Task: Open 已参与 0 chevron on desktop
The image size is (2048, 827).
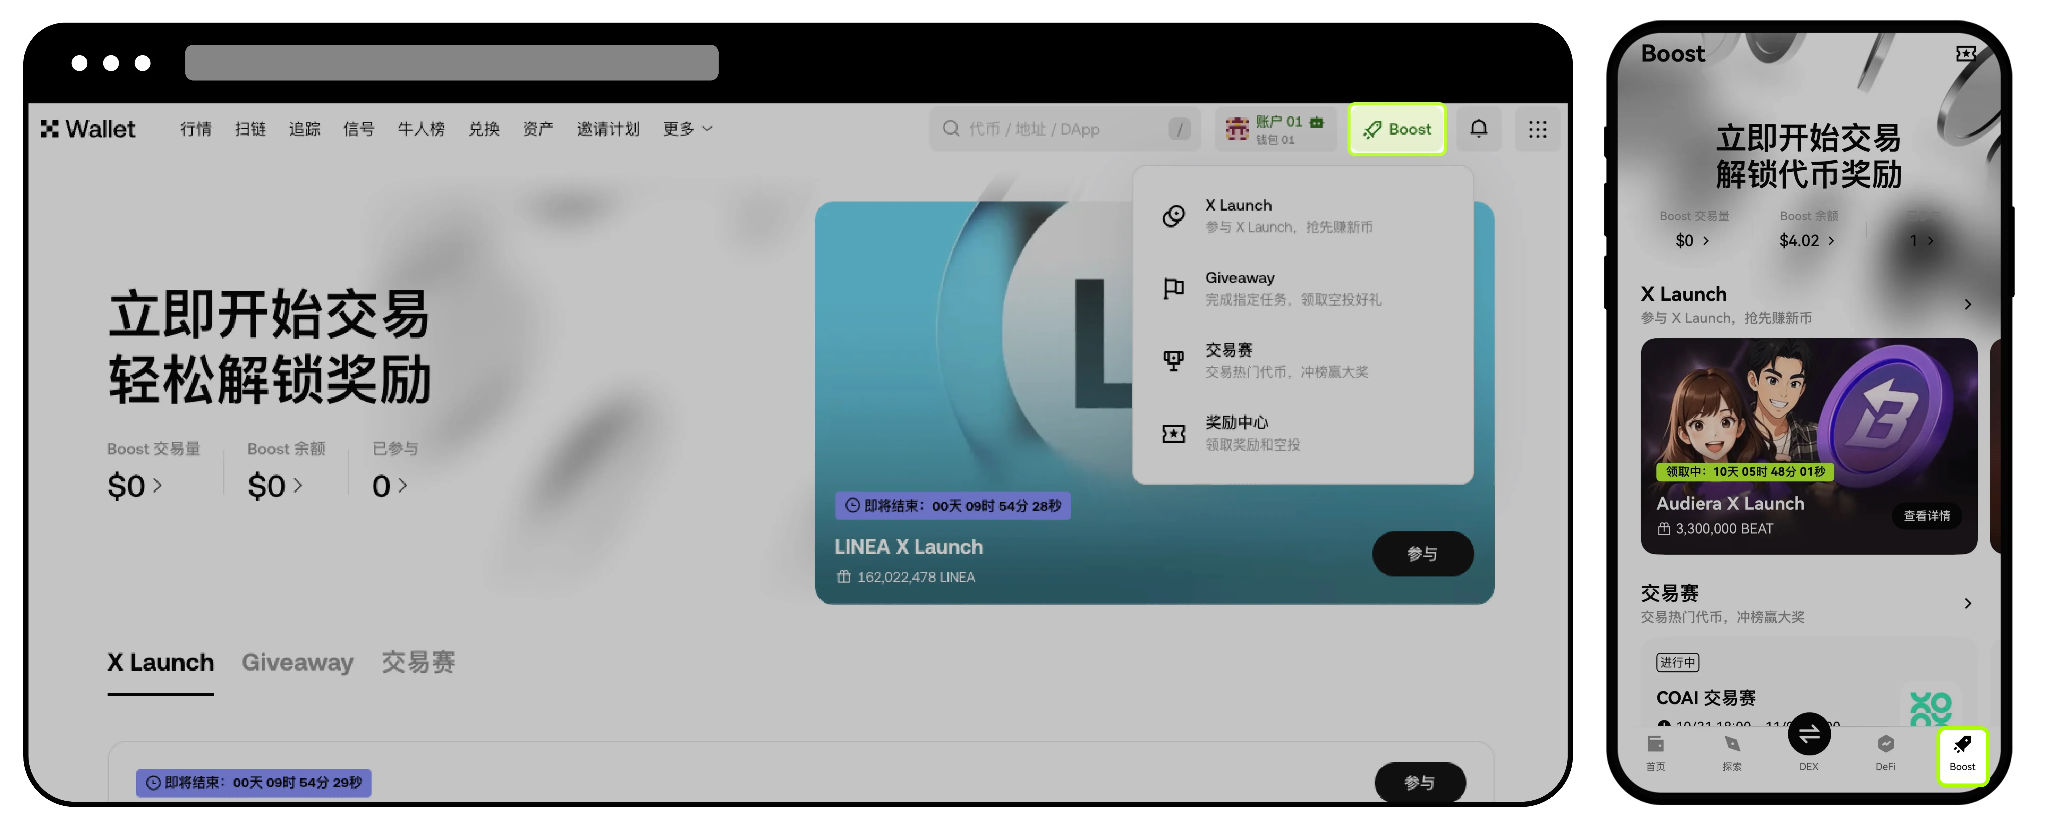Action: coord(402,486)
